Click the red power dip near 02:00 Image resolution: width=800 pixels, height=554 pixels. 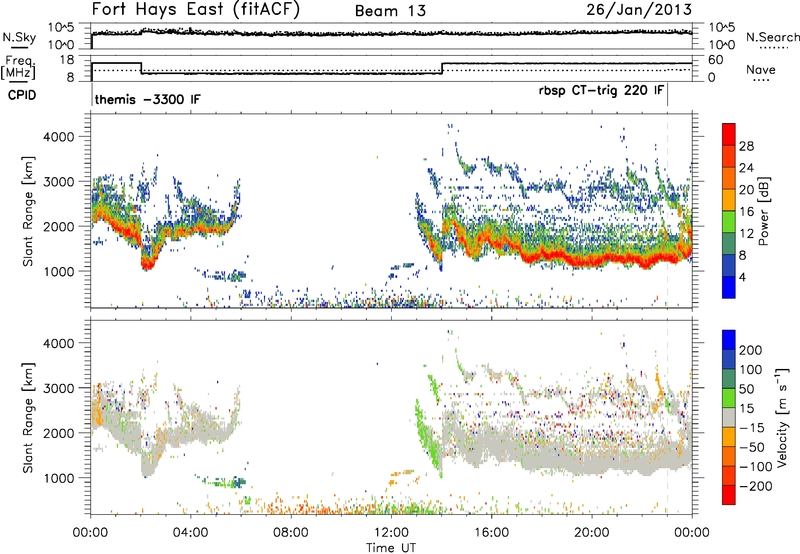pos(148,263)
